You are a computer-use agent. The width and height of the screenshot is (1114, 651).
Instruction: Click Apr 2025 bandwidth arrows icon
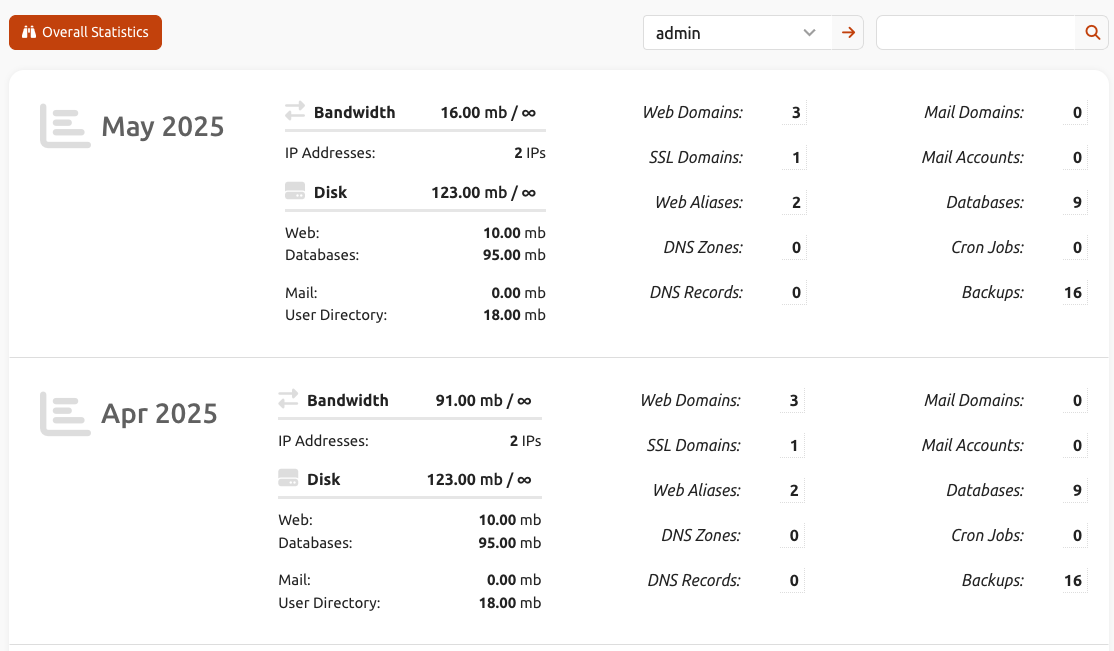[288, 399]
